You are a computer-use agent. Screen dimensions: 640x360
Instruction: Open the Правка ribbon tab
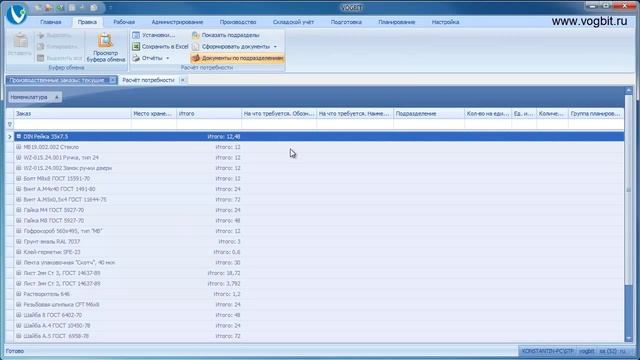(87, 22)
